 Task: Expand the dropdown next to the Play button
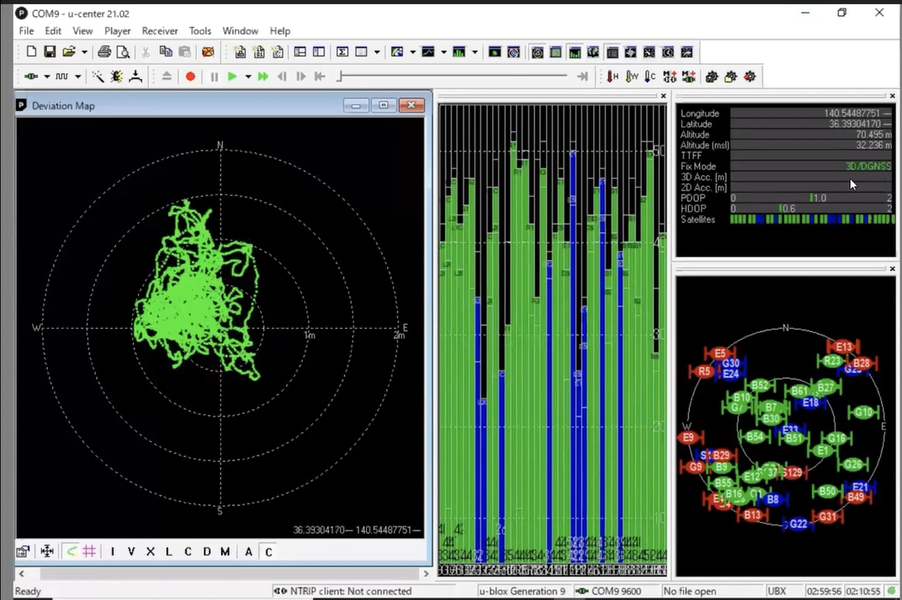(247, 76)
